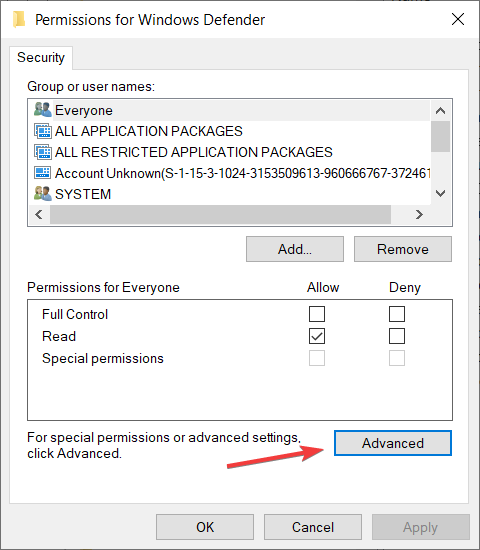The height and width of the screenshot is (550, 480).
Task: Open Advanced permission settings
Action: 393,443
